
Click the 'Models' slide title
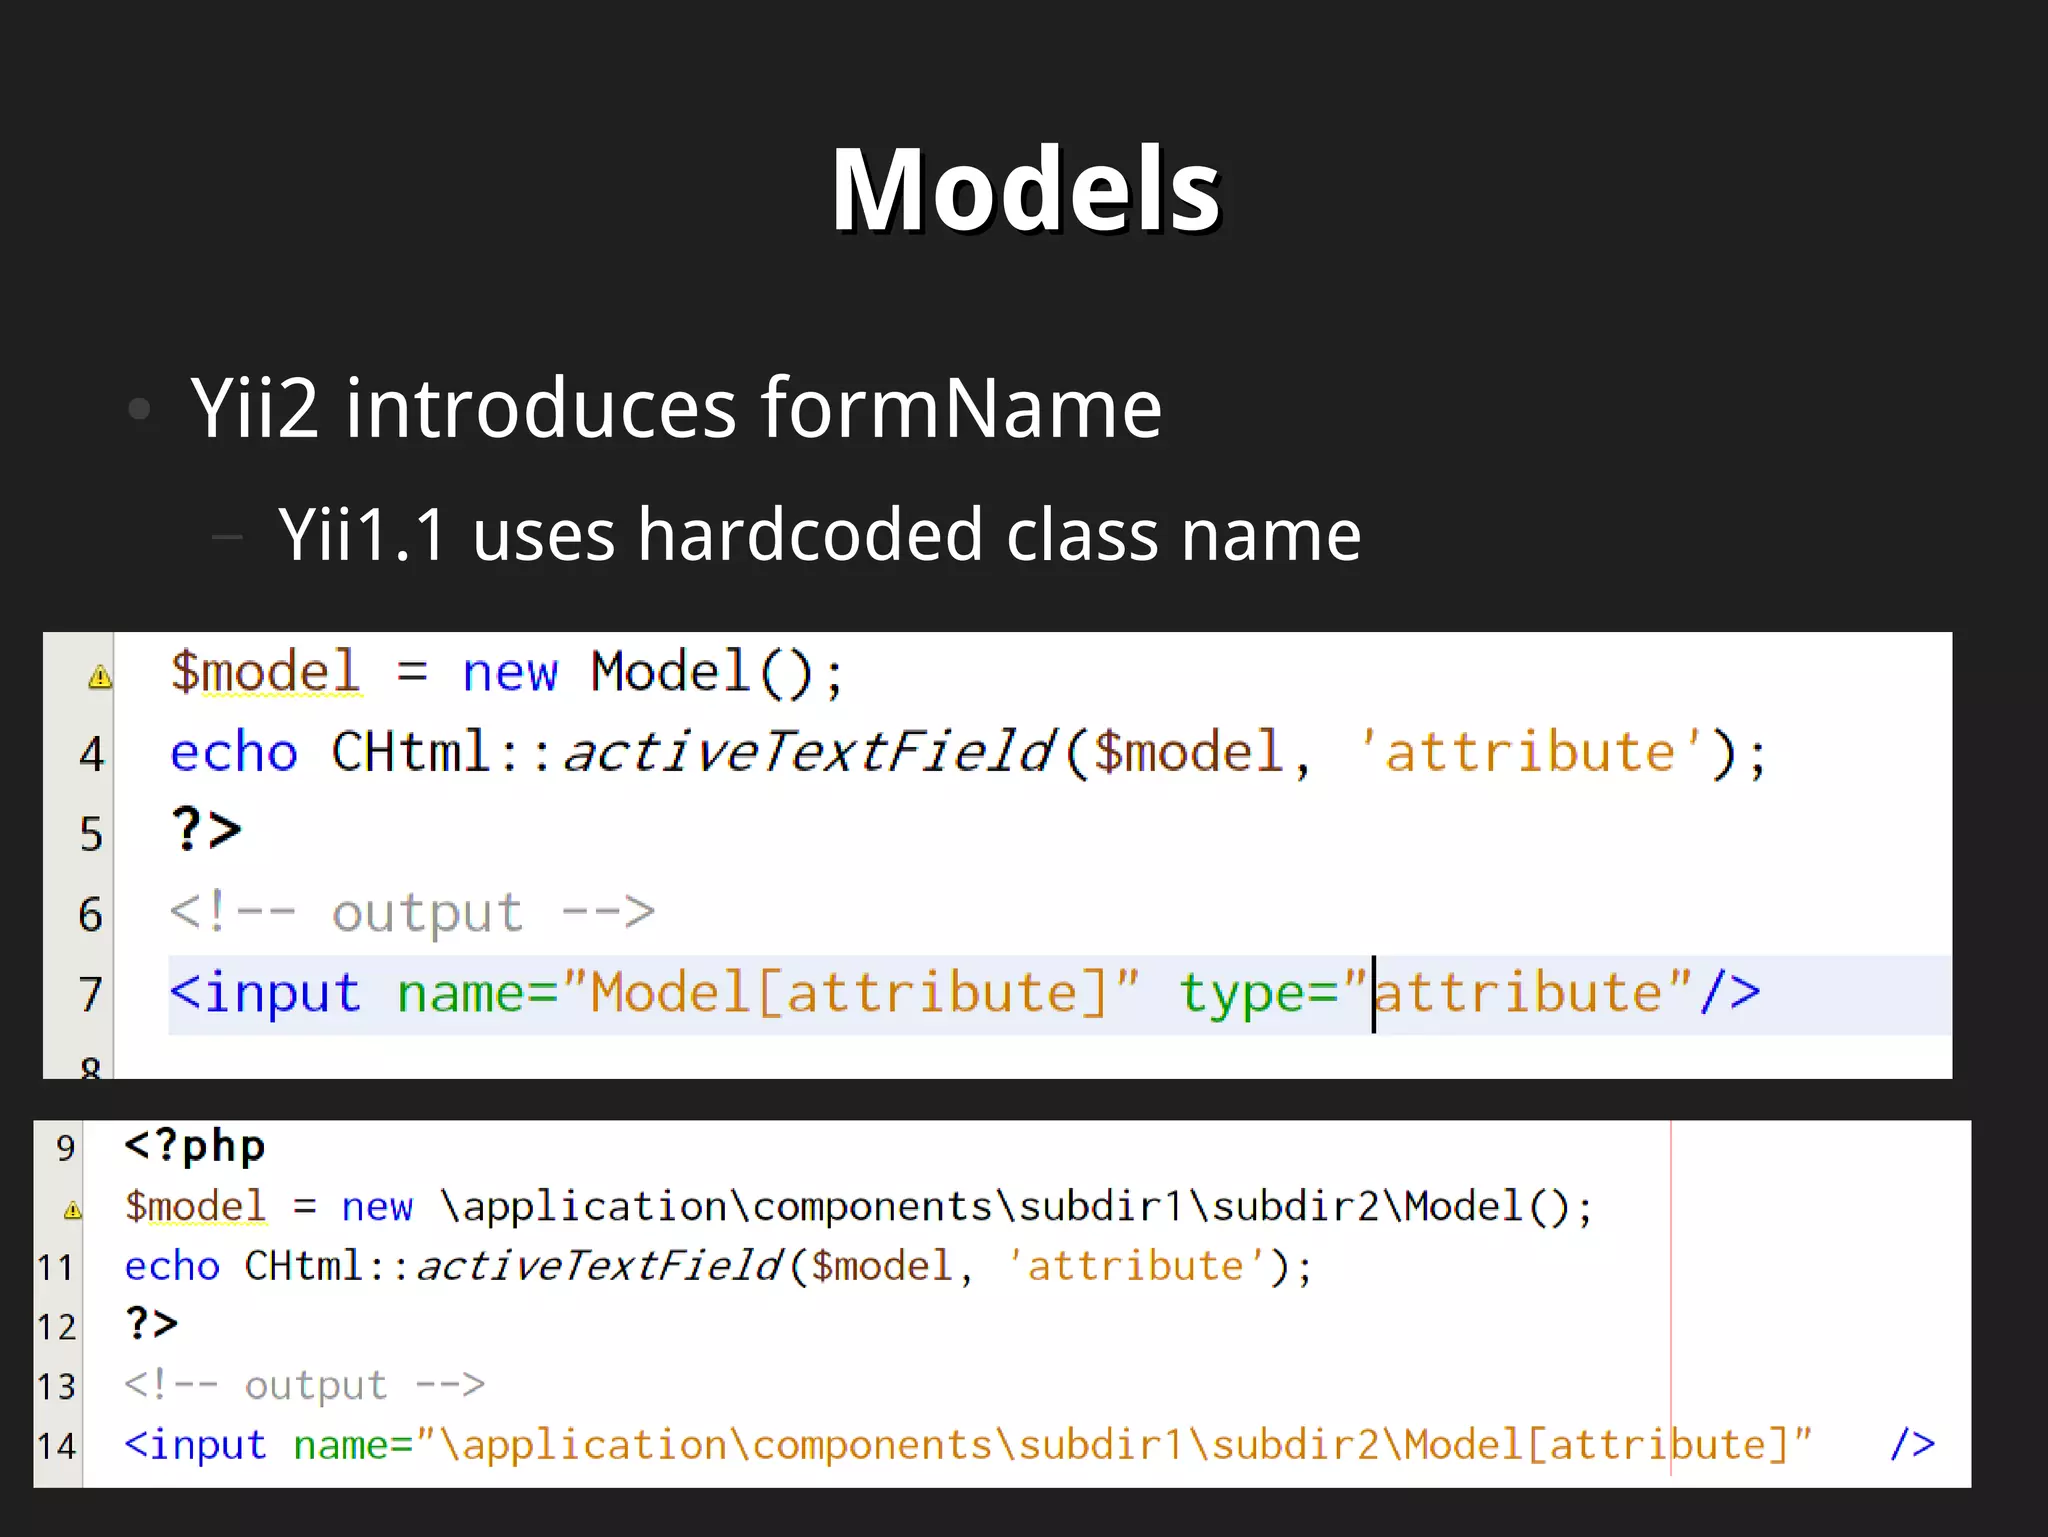click(1026, 190)
